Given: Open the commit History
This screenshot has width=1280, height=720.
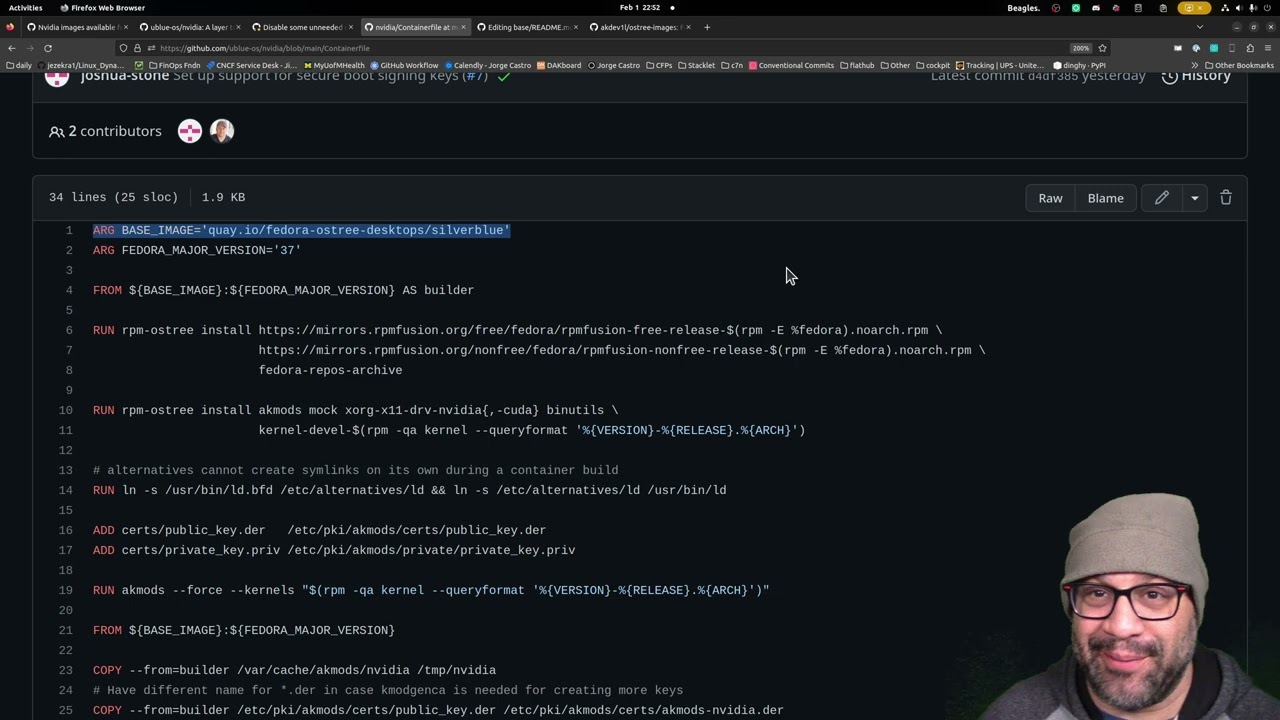Looking at the screenshot, I should pos(1196,76).
